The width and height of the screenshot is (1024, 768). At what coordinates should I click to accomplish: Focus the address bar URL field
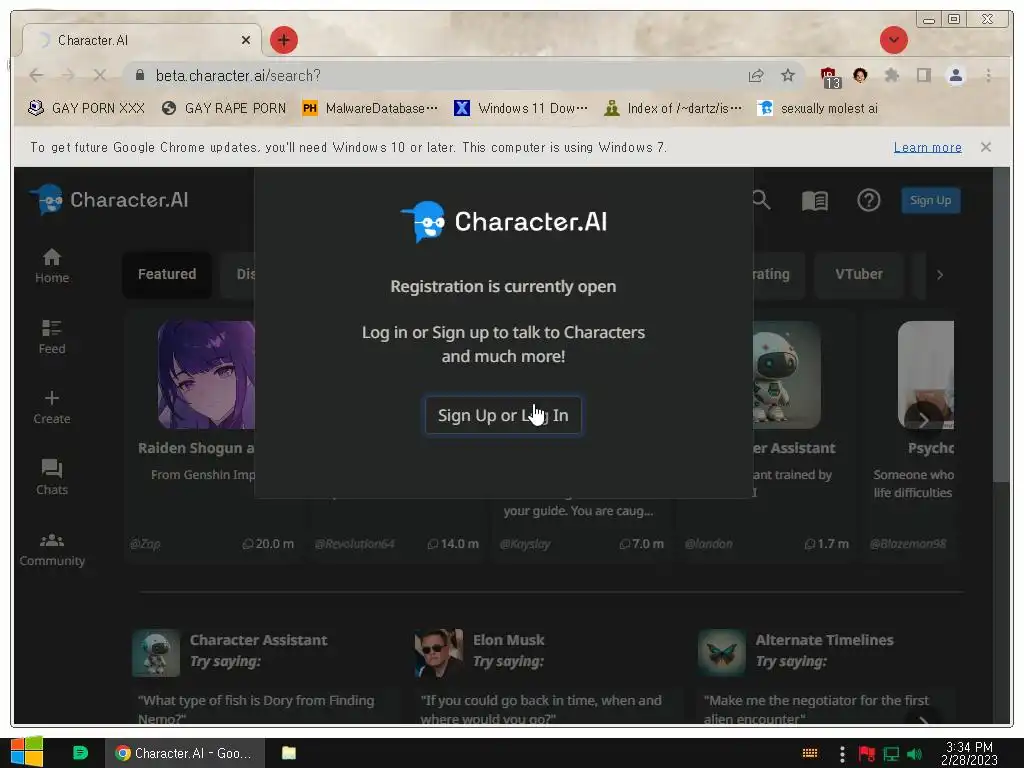tap(444, 76)
